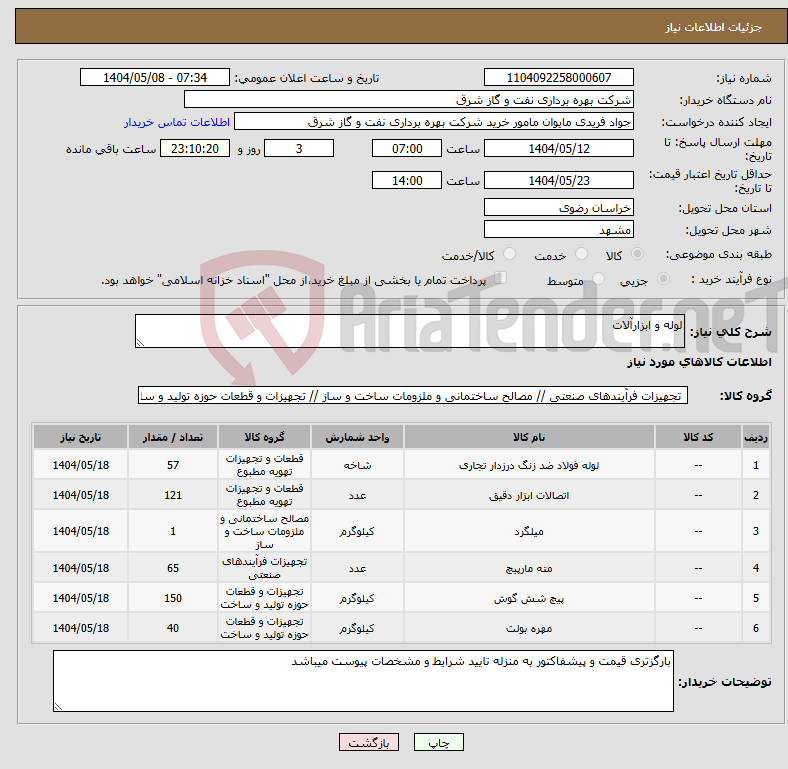Click the چاپ (print) button

(438, 742)
